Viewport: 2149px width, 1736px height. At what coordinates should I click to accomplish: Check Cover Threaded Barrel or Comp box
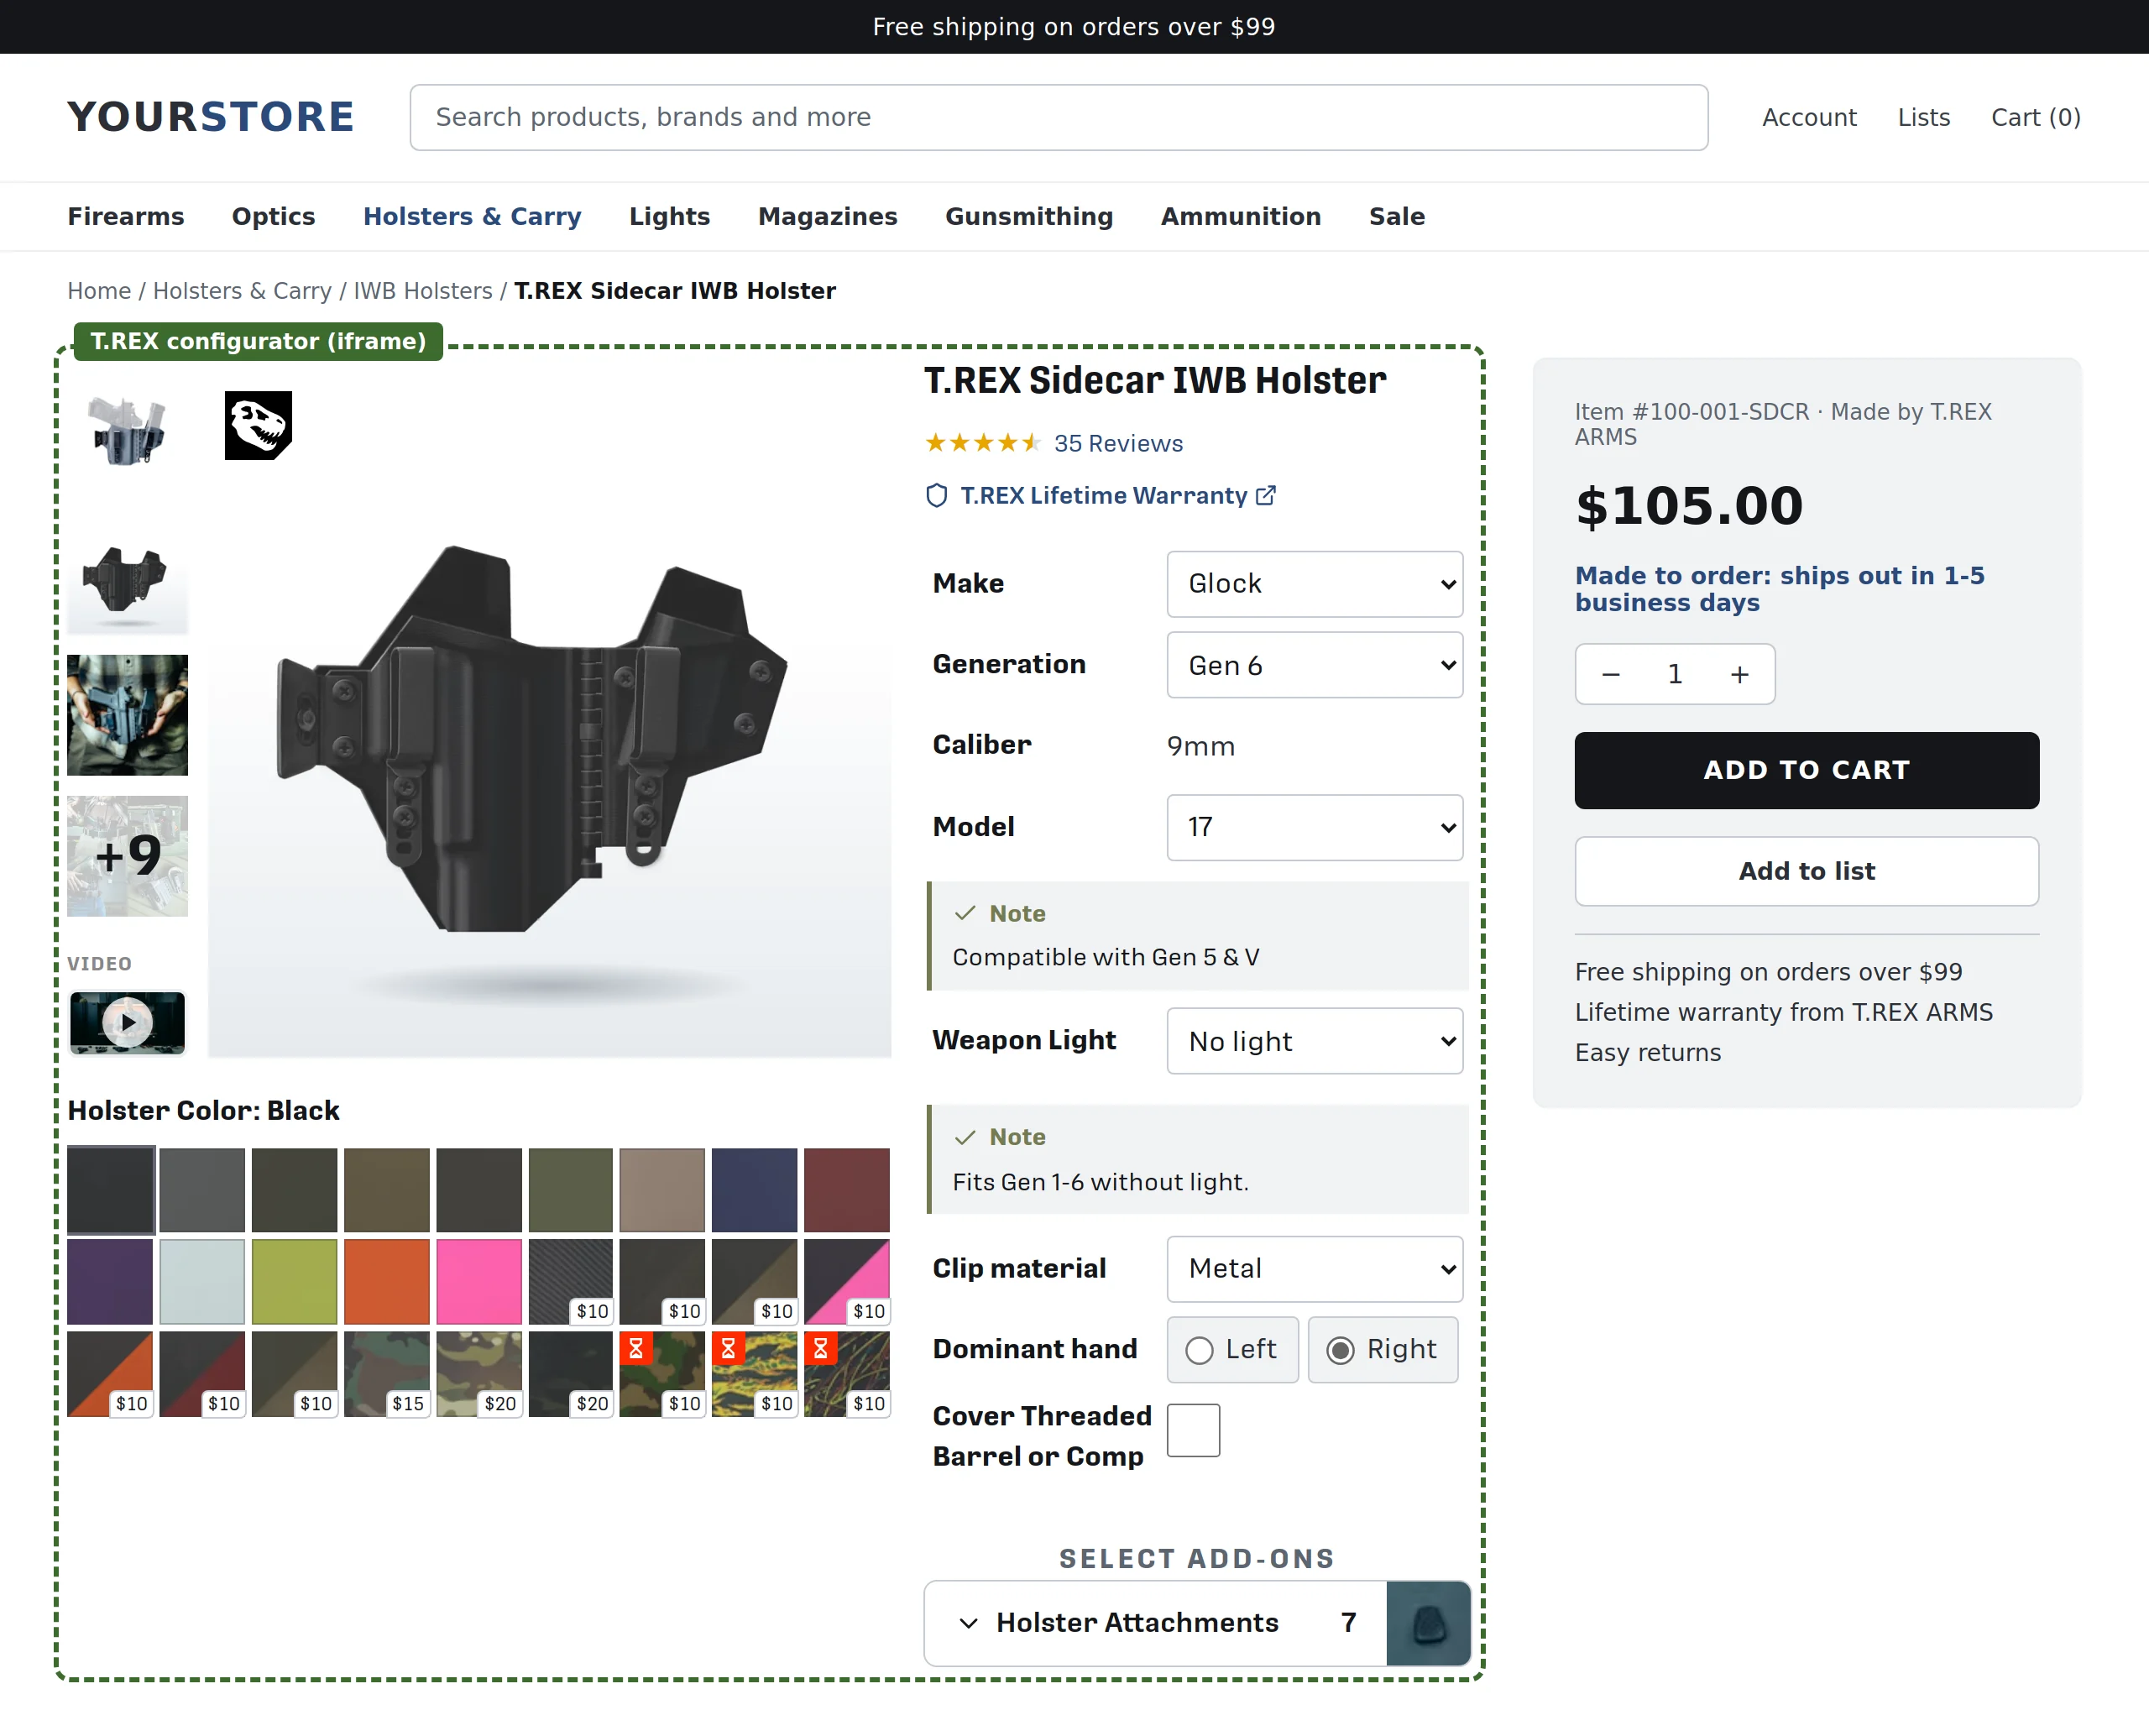point(1193,1430)
